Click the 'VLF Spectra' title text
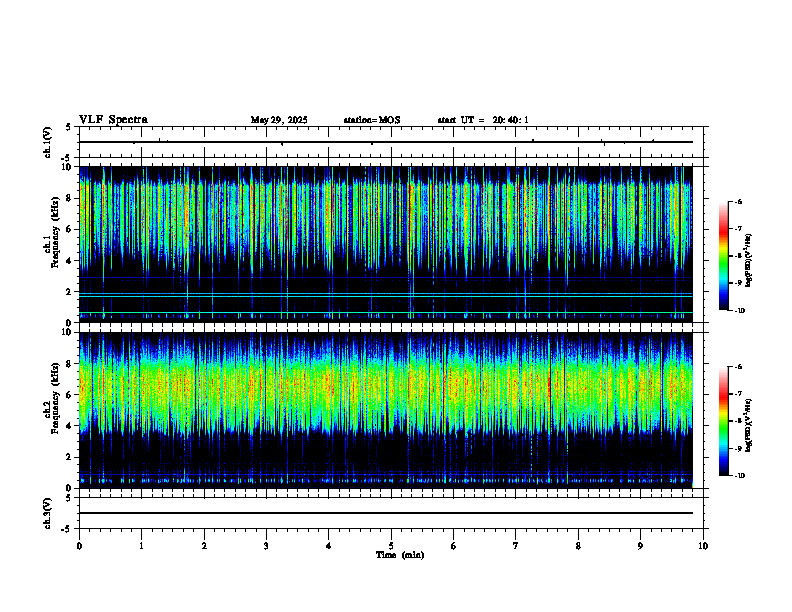This screenshot has height=612, width=792. point(113,120)
